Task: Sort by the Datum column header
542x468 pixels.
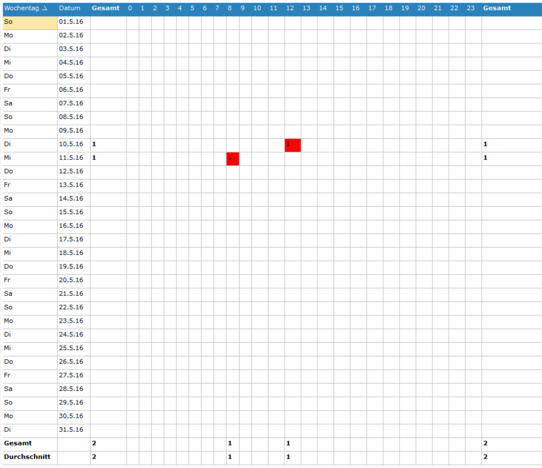Action: click(x=69, y=8)
